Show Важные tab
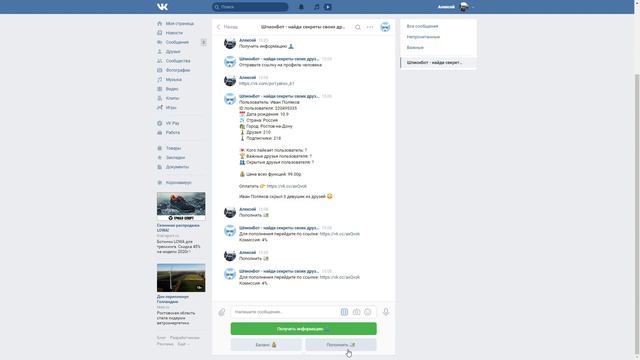The image size is (640, 360). [x=415, y=47]
